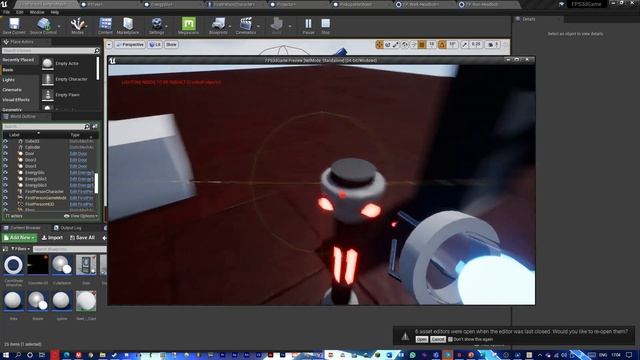The height and width of the screenshot is (360, 640).
Task: Open the viewport options dropdown arrow
Action: point(109,44)
